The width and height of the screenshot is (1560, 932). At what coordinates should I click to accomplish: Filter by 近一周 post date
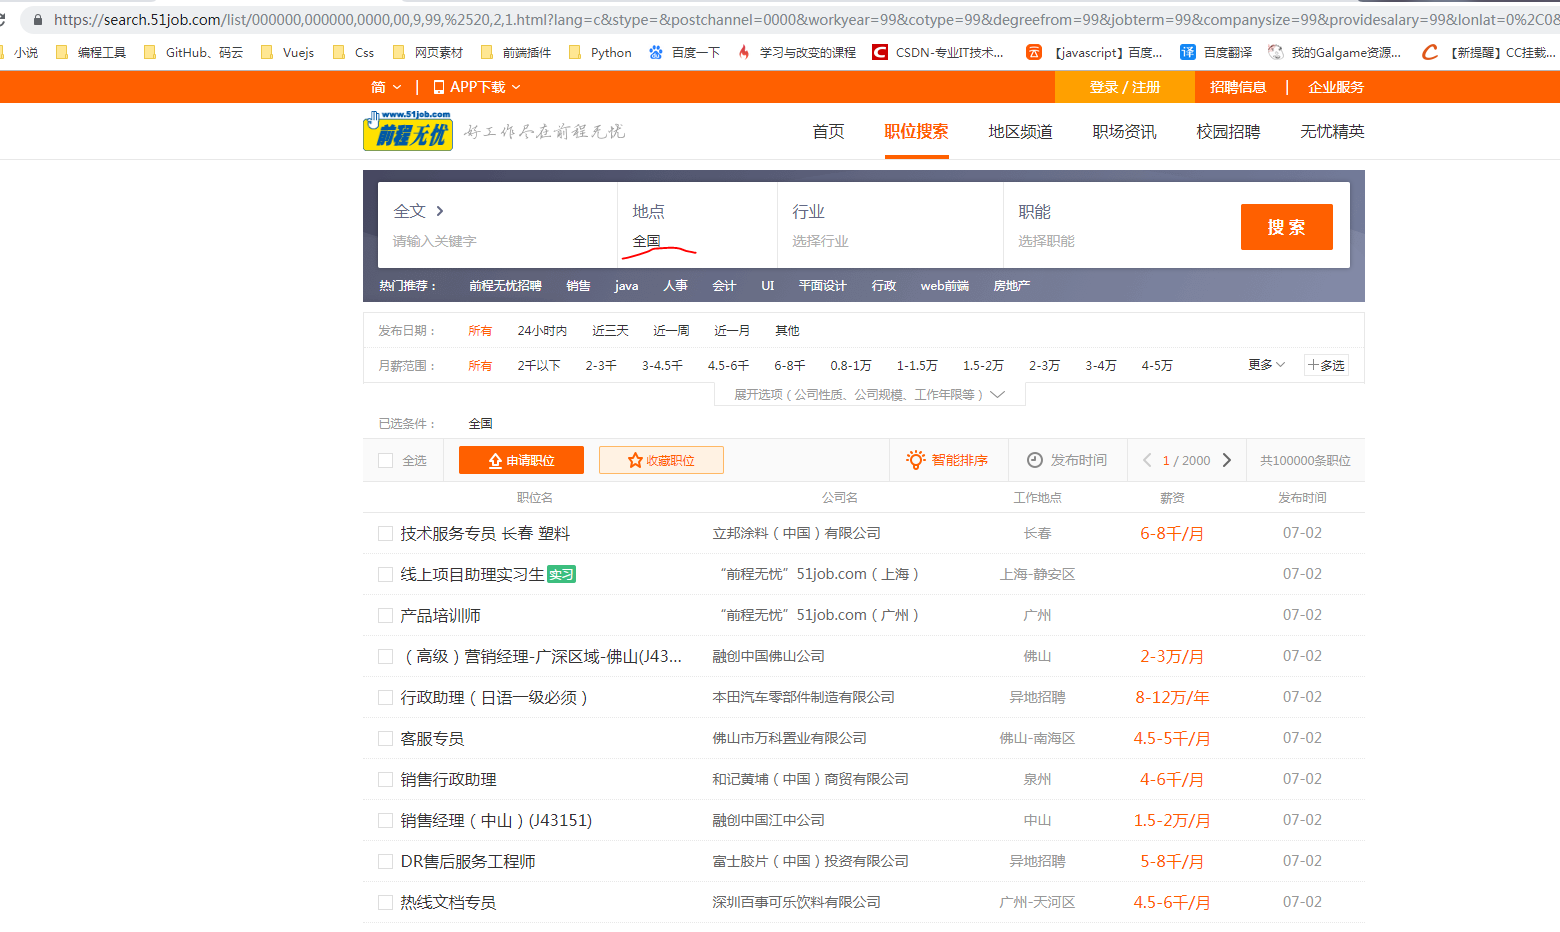pyautogui.click(x=671, y=331)
